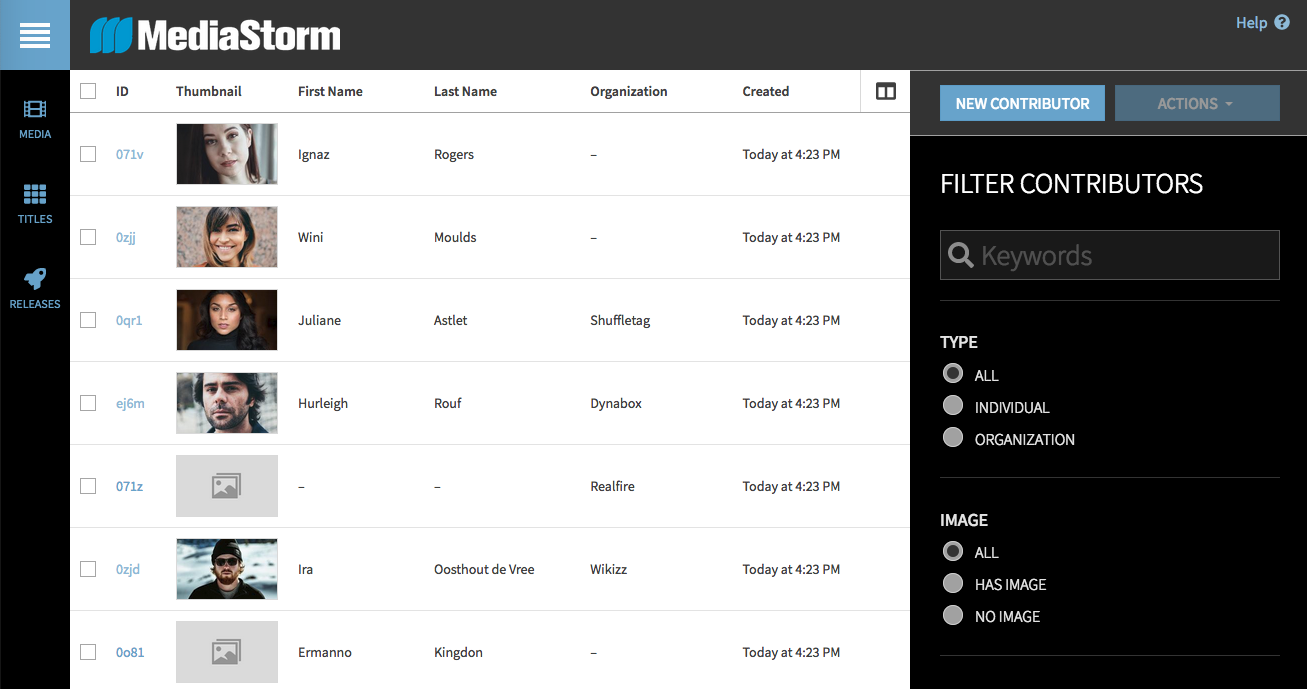Image resolution: width=1307 pixels, height=689 pixels.
Task: Click the Help question mark icon
Action: pyautogui.click(x=1282, y=22)
